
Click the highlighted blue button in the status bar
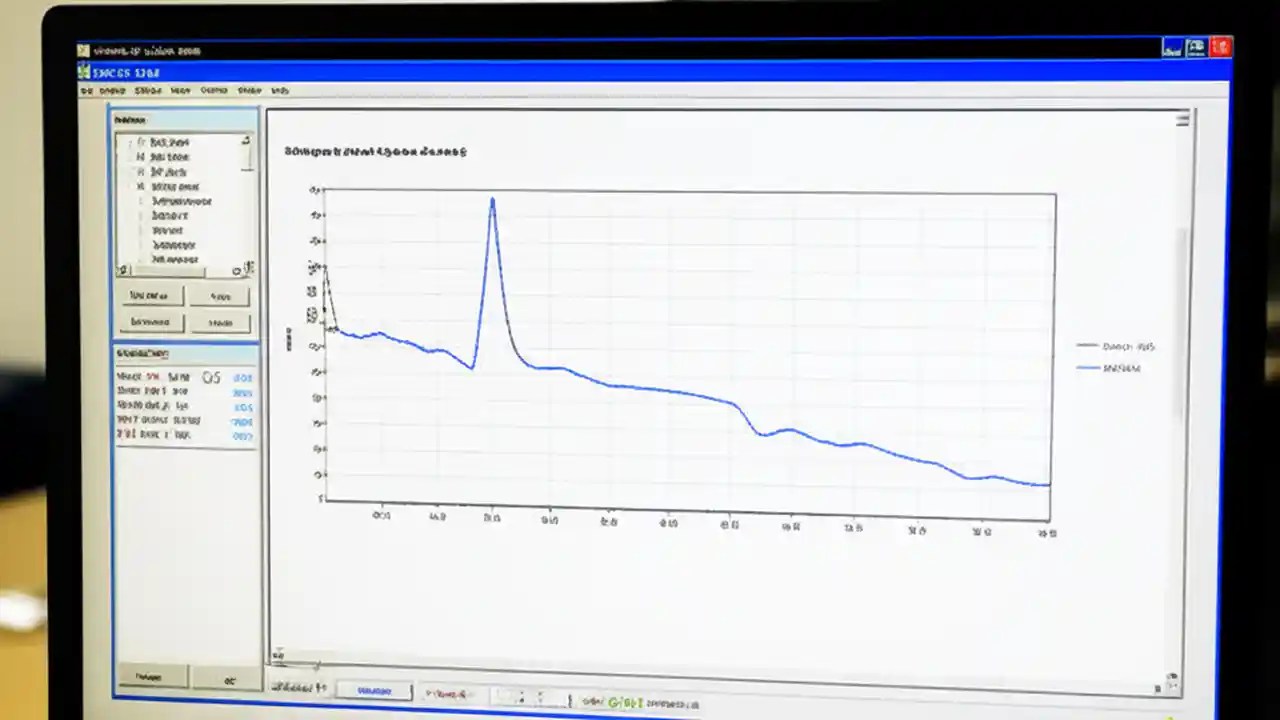(374, 690)
